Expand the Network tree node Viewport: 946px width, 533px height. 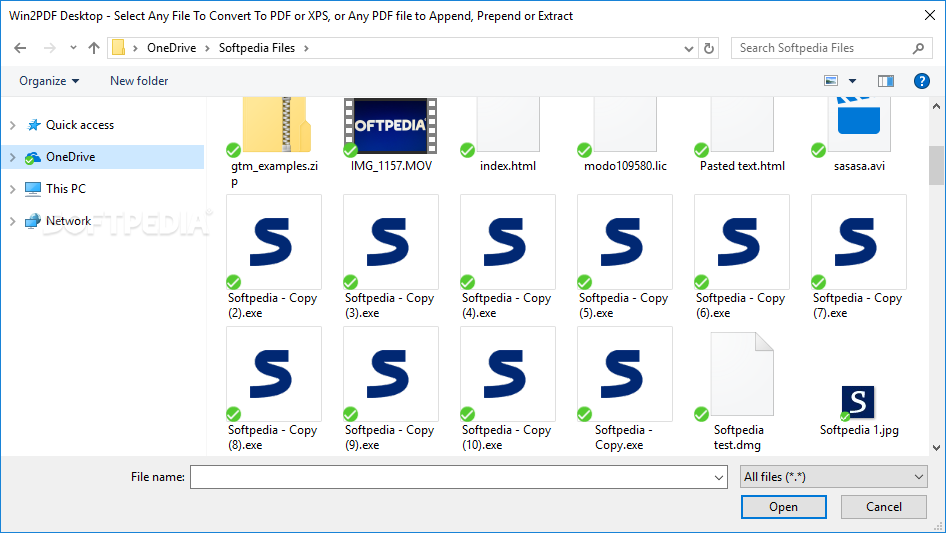[x=13, y=221]
